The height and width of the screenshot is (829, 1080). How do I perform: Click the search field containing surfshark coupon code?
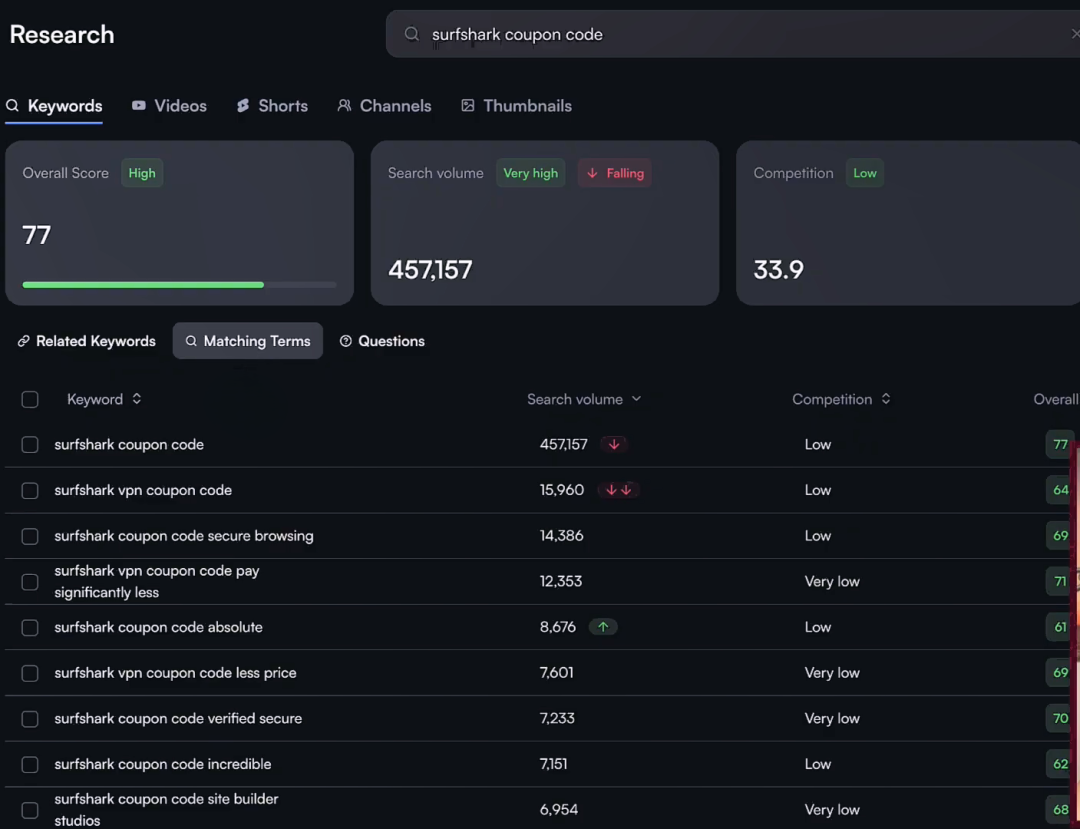coord(733,34)
